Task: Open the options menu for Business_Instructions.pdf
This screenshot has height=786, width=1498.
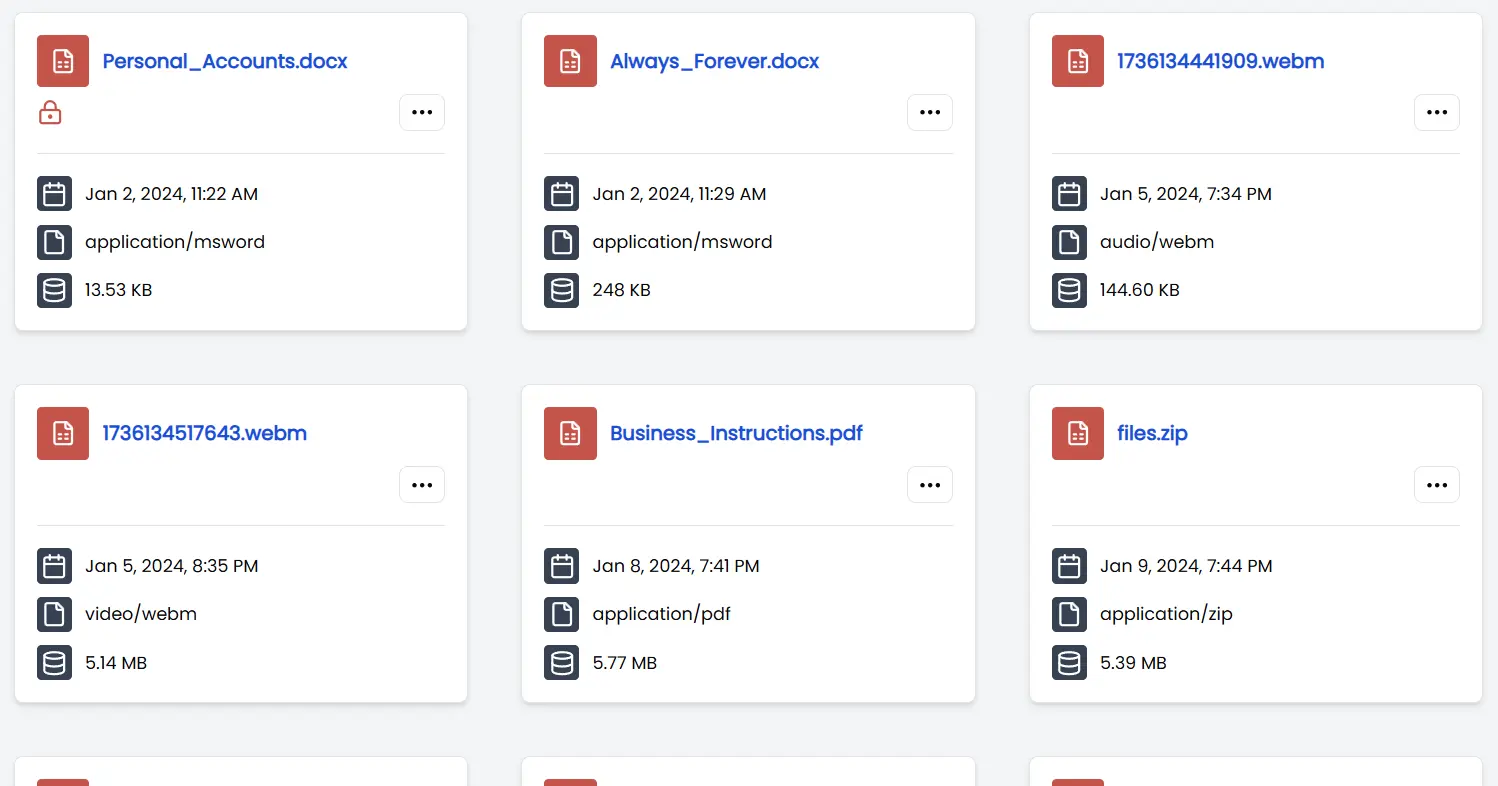Action: coord(930,484)
